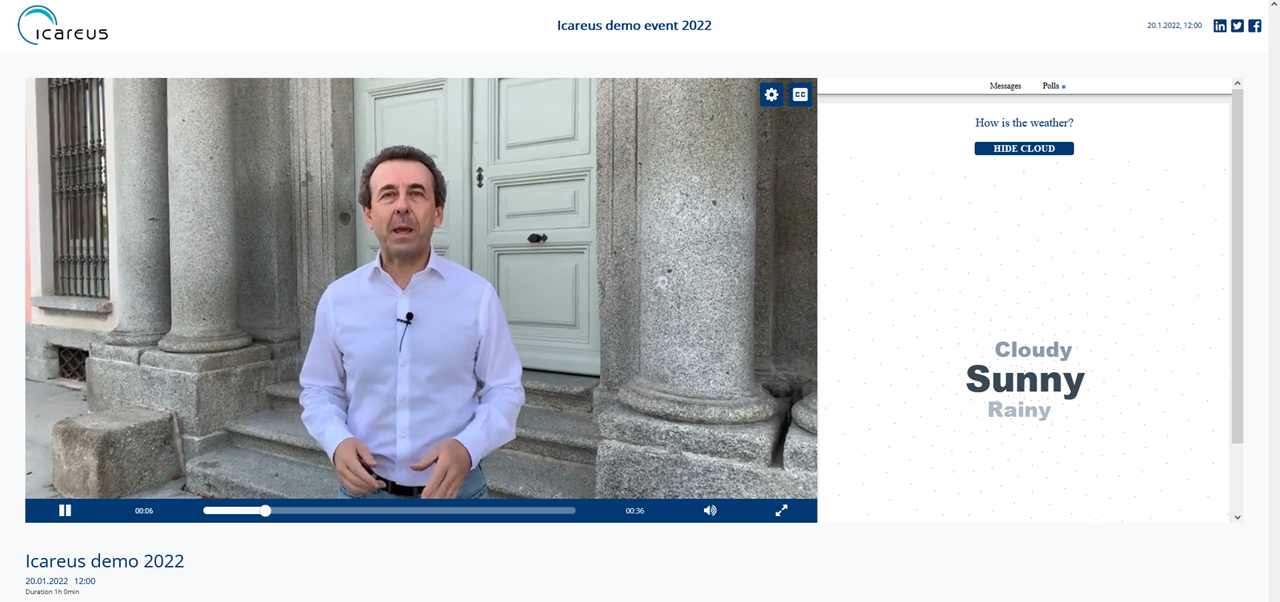Image resolution: width=1280 pixels, height=602 pixels.
Task: Click the Icareus demo 2022 title
Action: click(x=105, y=561)
